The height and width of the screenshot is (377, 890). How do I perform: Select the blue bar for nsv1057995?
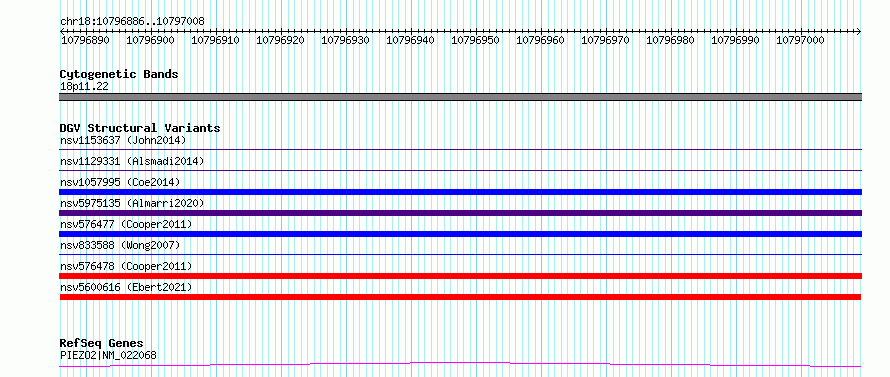click(460, 192)
